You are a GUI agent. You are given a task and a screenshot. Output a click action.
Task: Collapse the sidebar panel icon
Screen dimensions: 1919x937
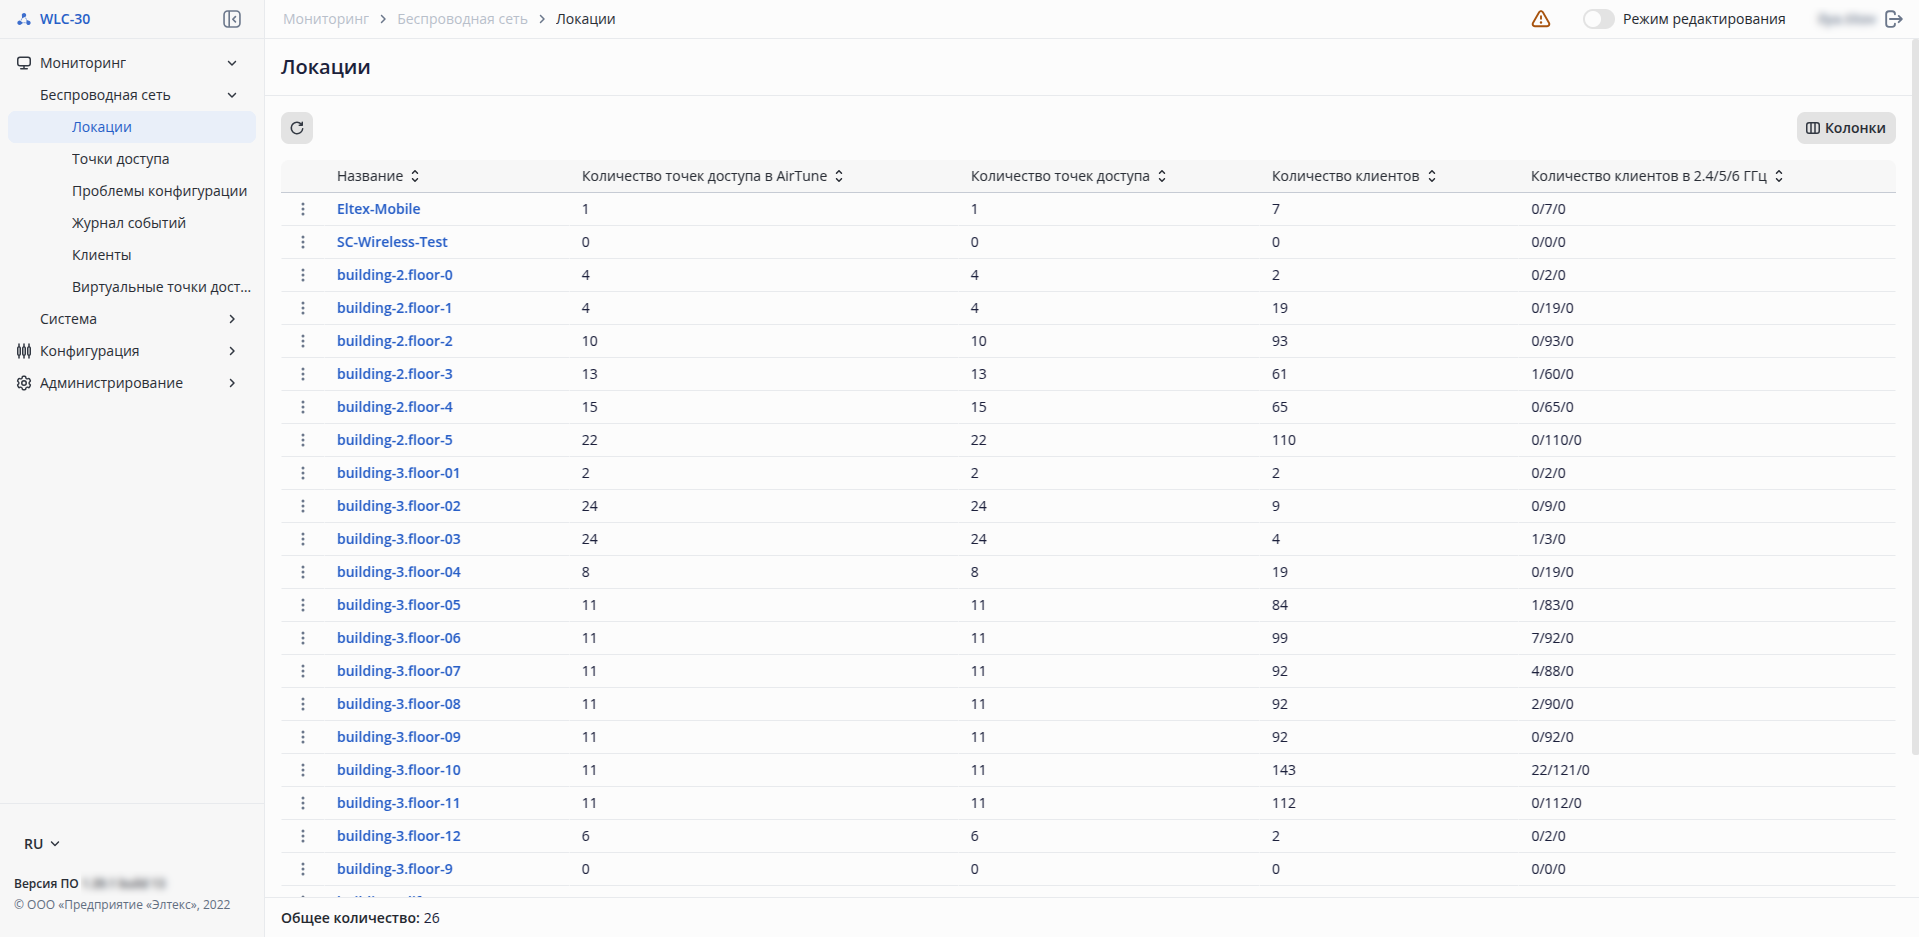tap(232, 19)
